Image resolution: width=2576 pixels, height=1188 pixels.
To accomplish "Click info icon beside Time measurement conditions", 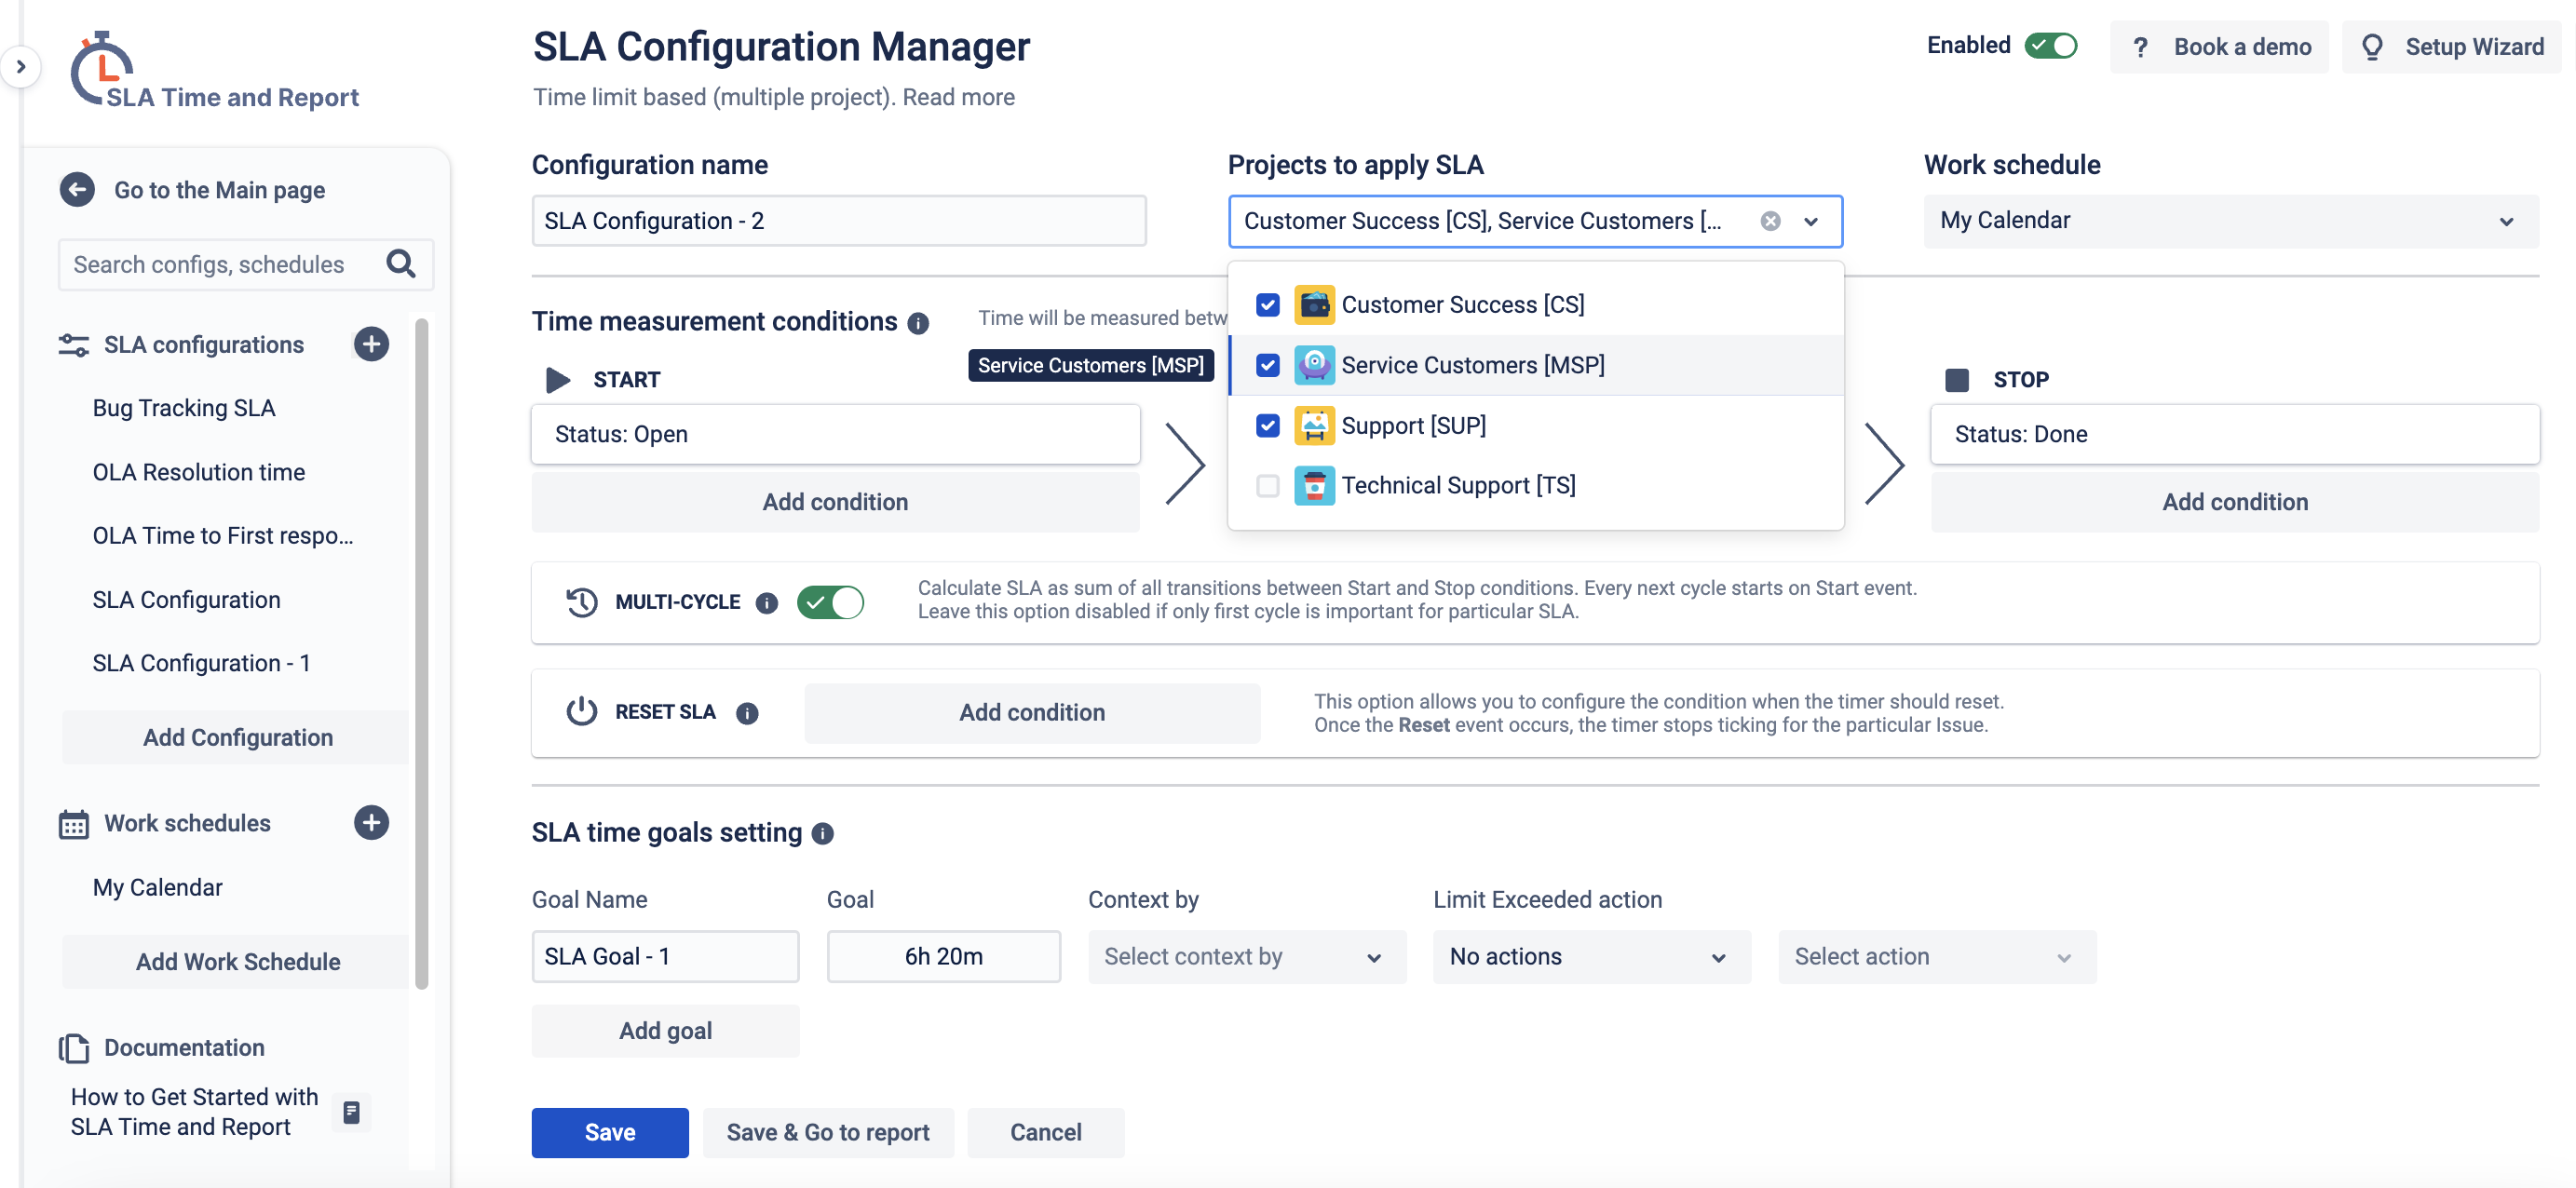I will click(x=918, y=323).
